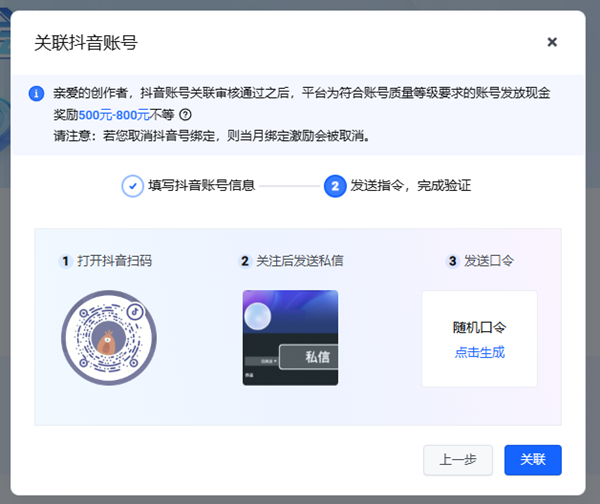Click the 500元-800元 reward amount text

click(x=114, y=114)
